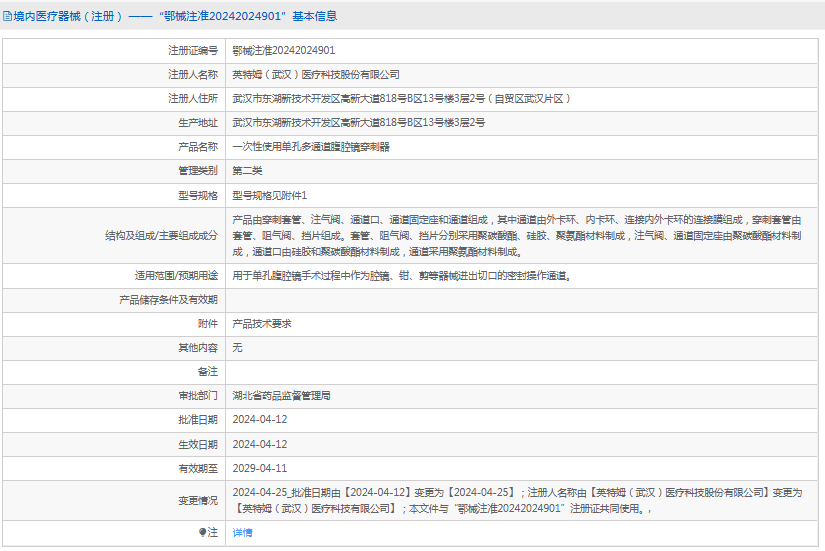Click the 产品名称 label
825x551 pixels.
click(x=198, y=147)
